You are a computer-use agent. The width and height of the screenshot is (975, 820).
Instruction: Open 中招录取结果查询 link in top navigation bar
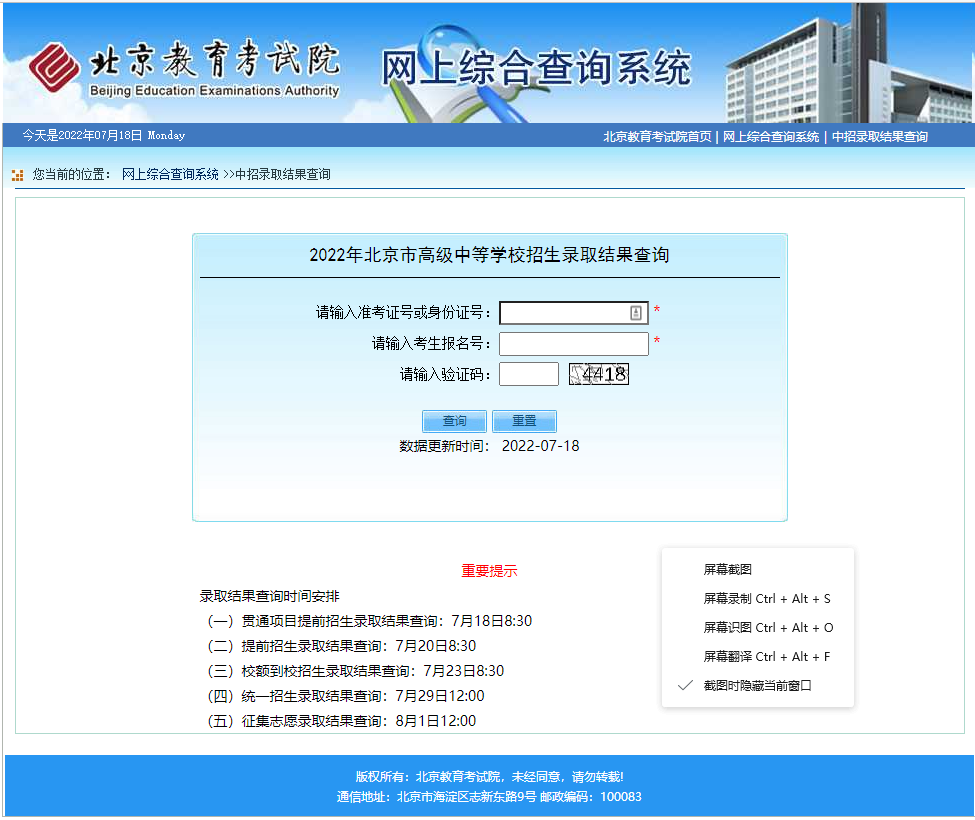tap(879, 137)
